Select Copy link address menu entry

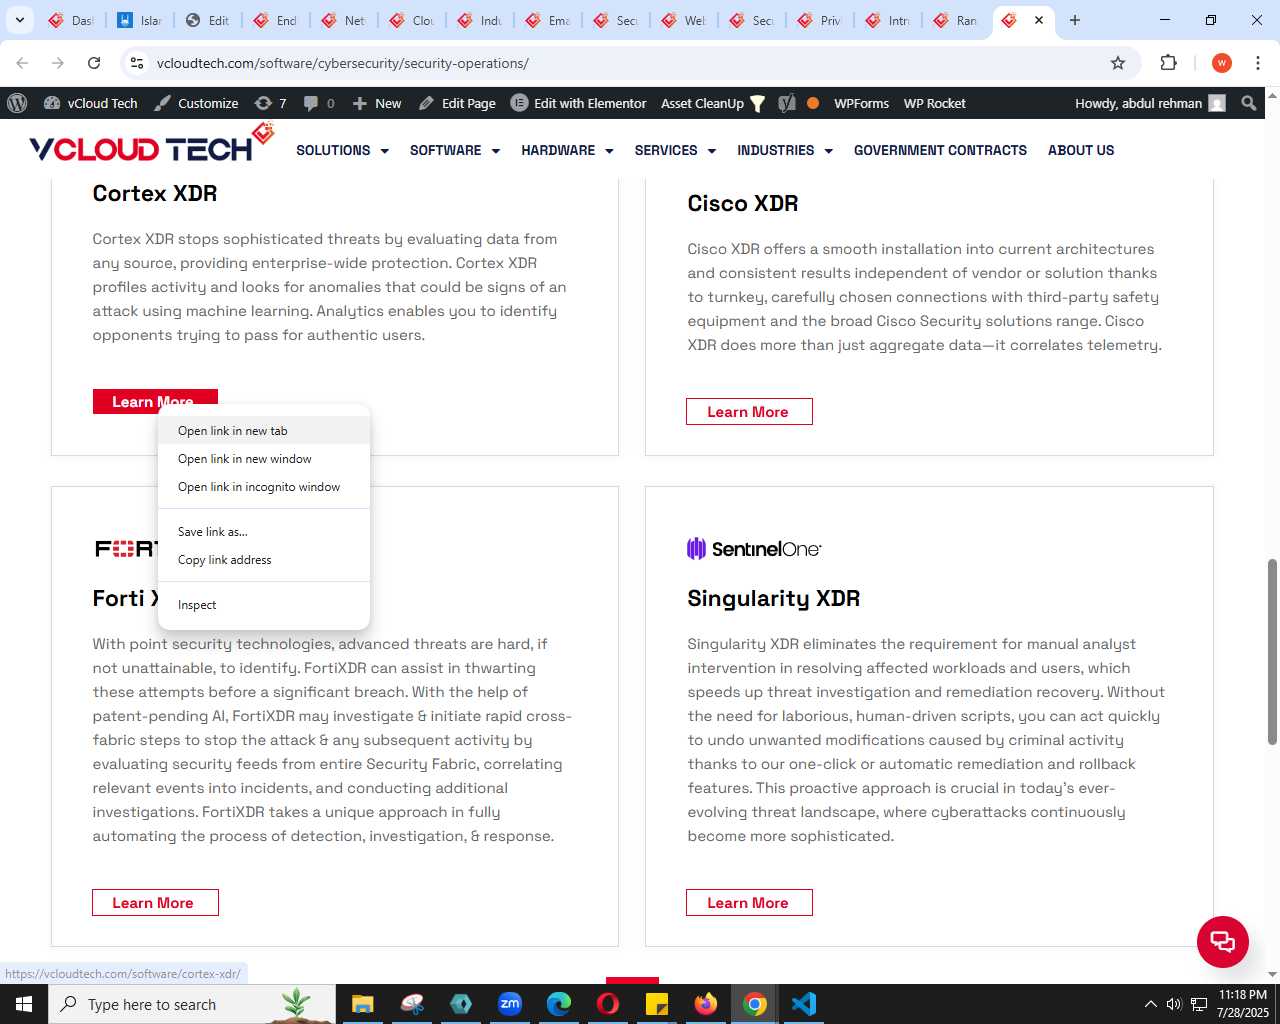pyautogui.click(x=264, y=560)
